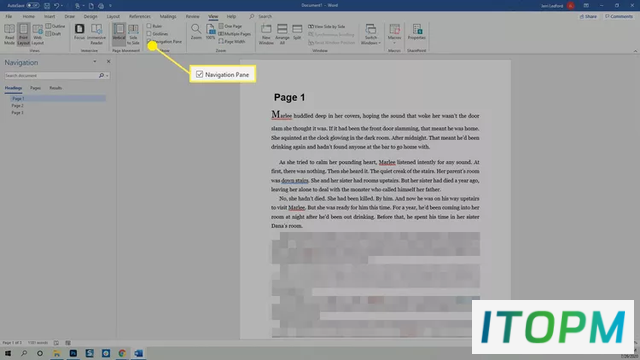This screenshot has height=360, width=640.
Task: Select Side to Side page movement
Action: pos(133,34)
